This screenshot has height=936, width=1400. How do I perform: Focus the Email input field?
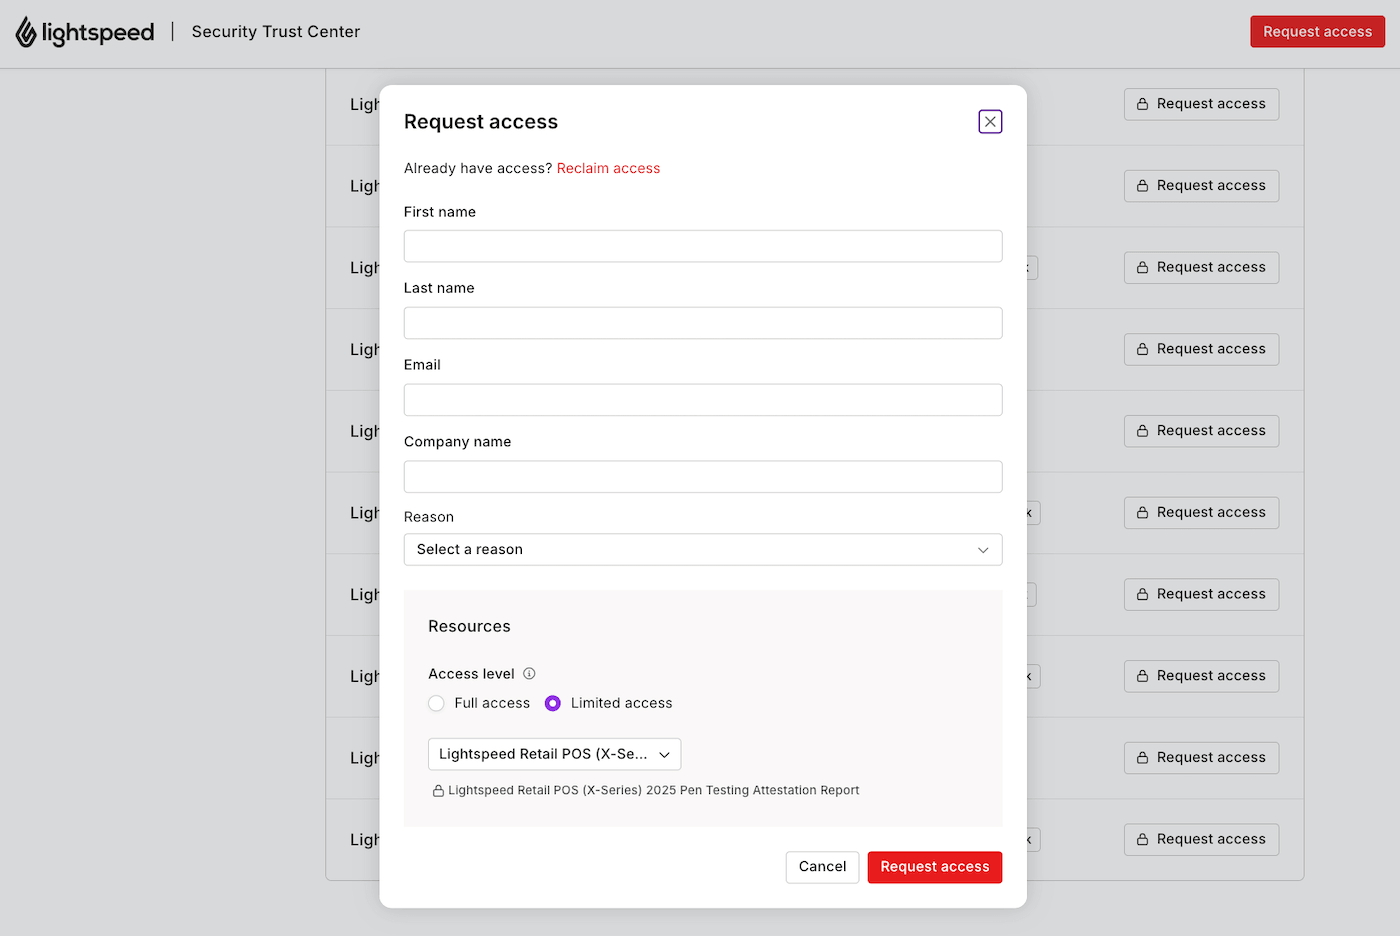[x=703, y=400]
